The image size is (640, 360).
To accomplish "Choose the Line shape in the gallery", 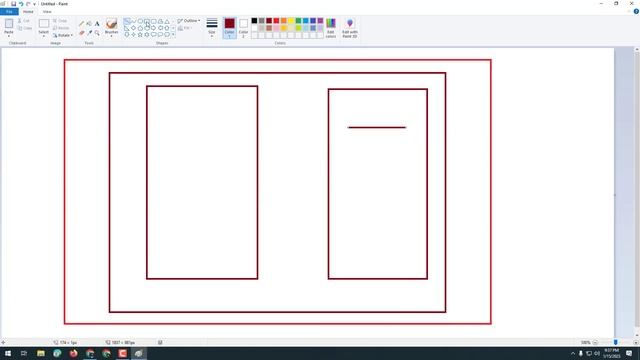I will 127,21.
